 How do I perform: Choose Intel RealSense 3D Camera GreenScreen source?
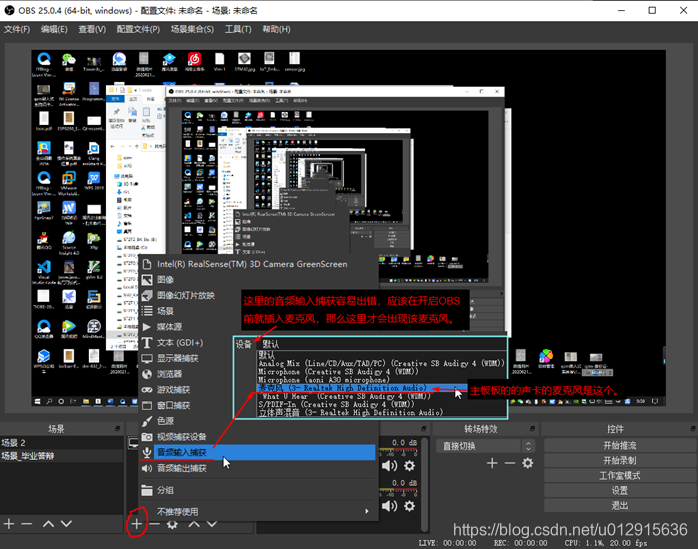258,264
